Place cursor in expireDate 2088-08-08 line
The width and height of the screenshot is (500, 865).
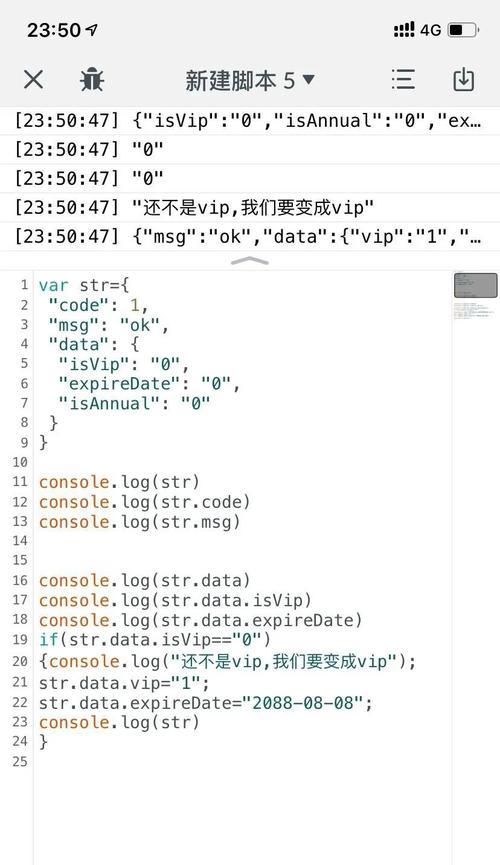click(x=205, y=703)
